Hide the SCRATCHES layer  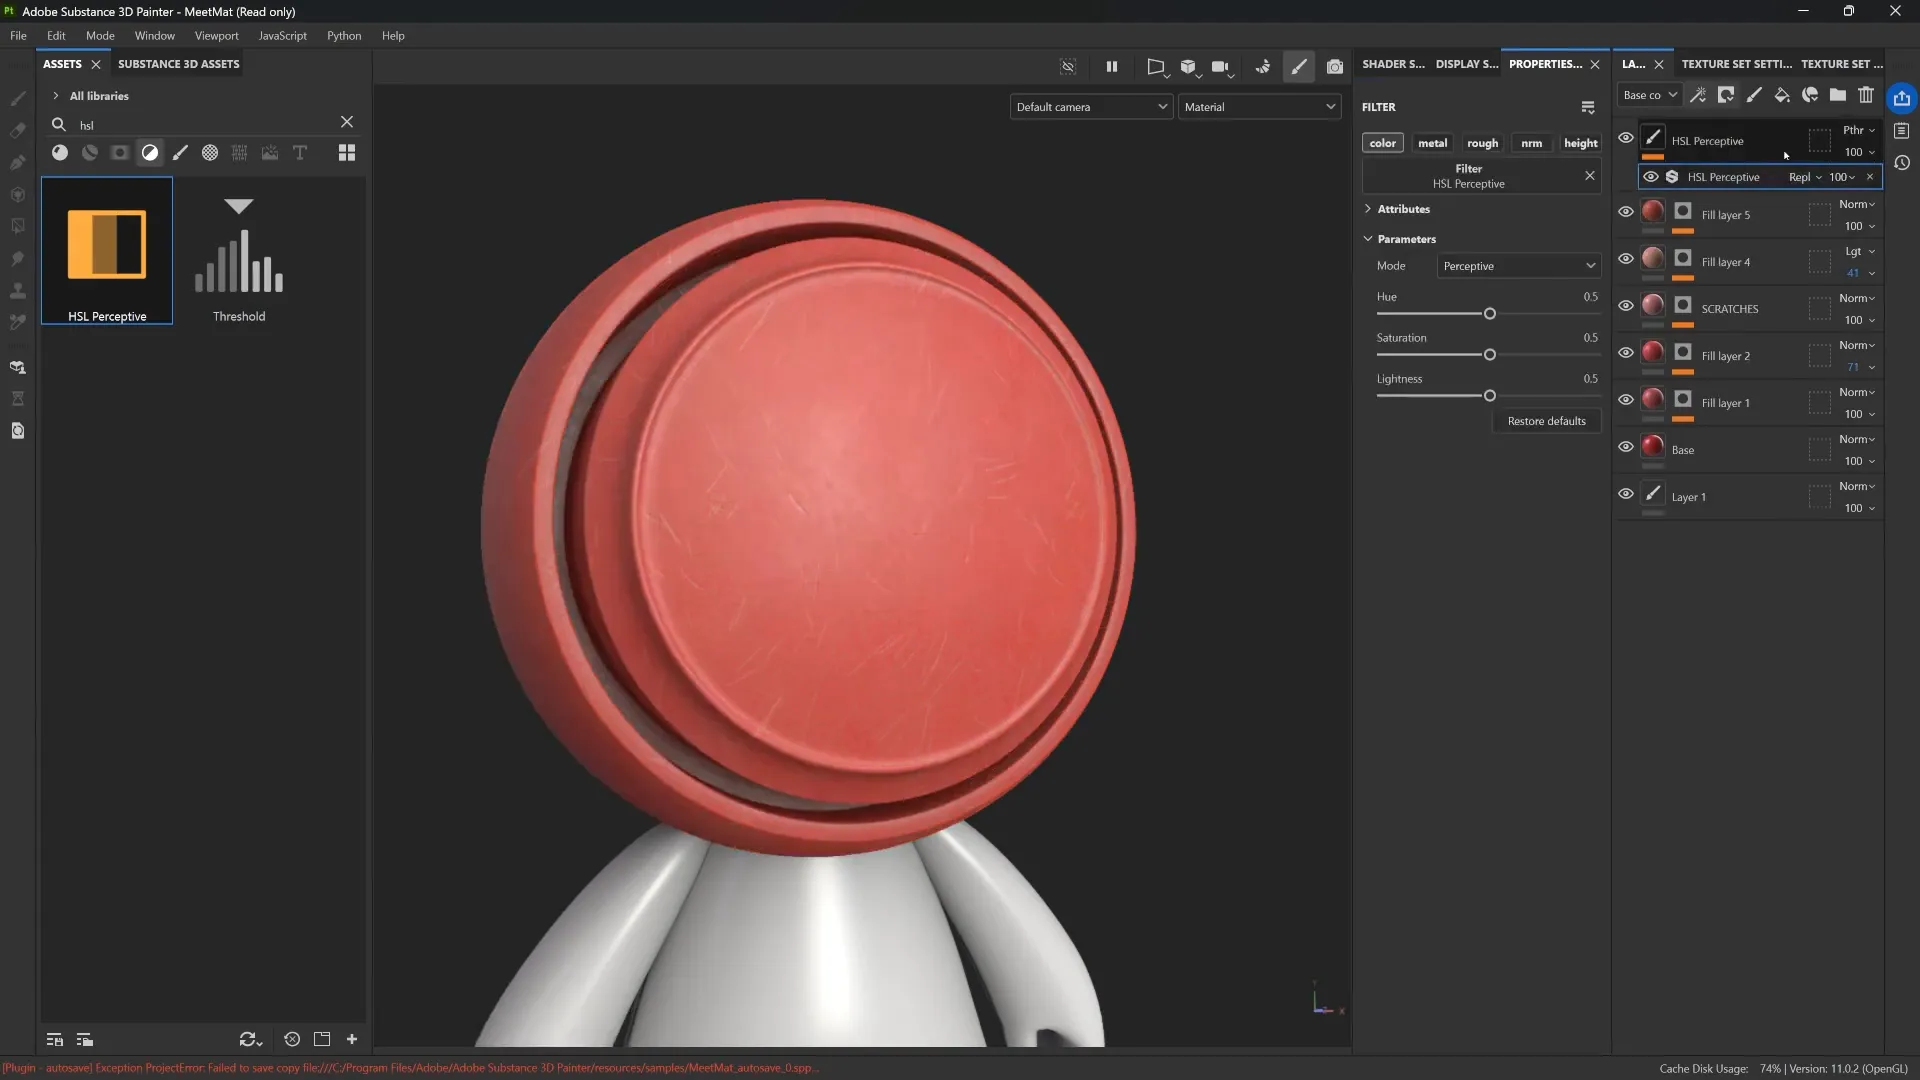pyautogui.click(x=1626, y=306)
